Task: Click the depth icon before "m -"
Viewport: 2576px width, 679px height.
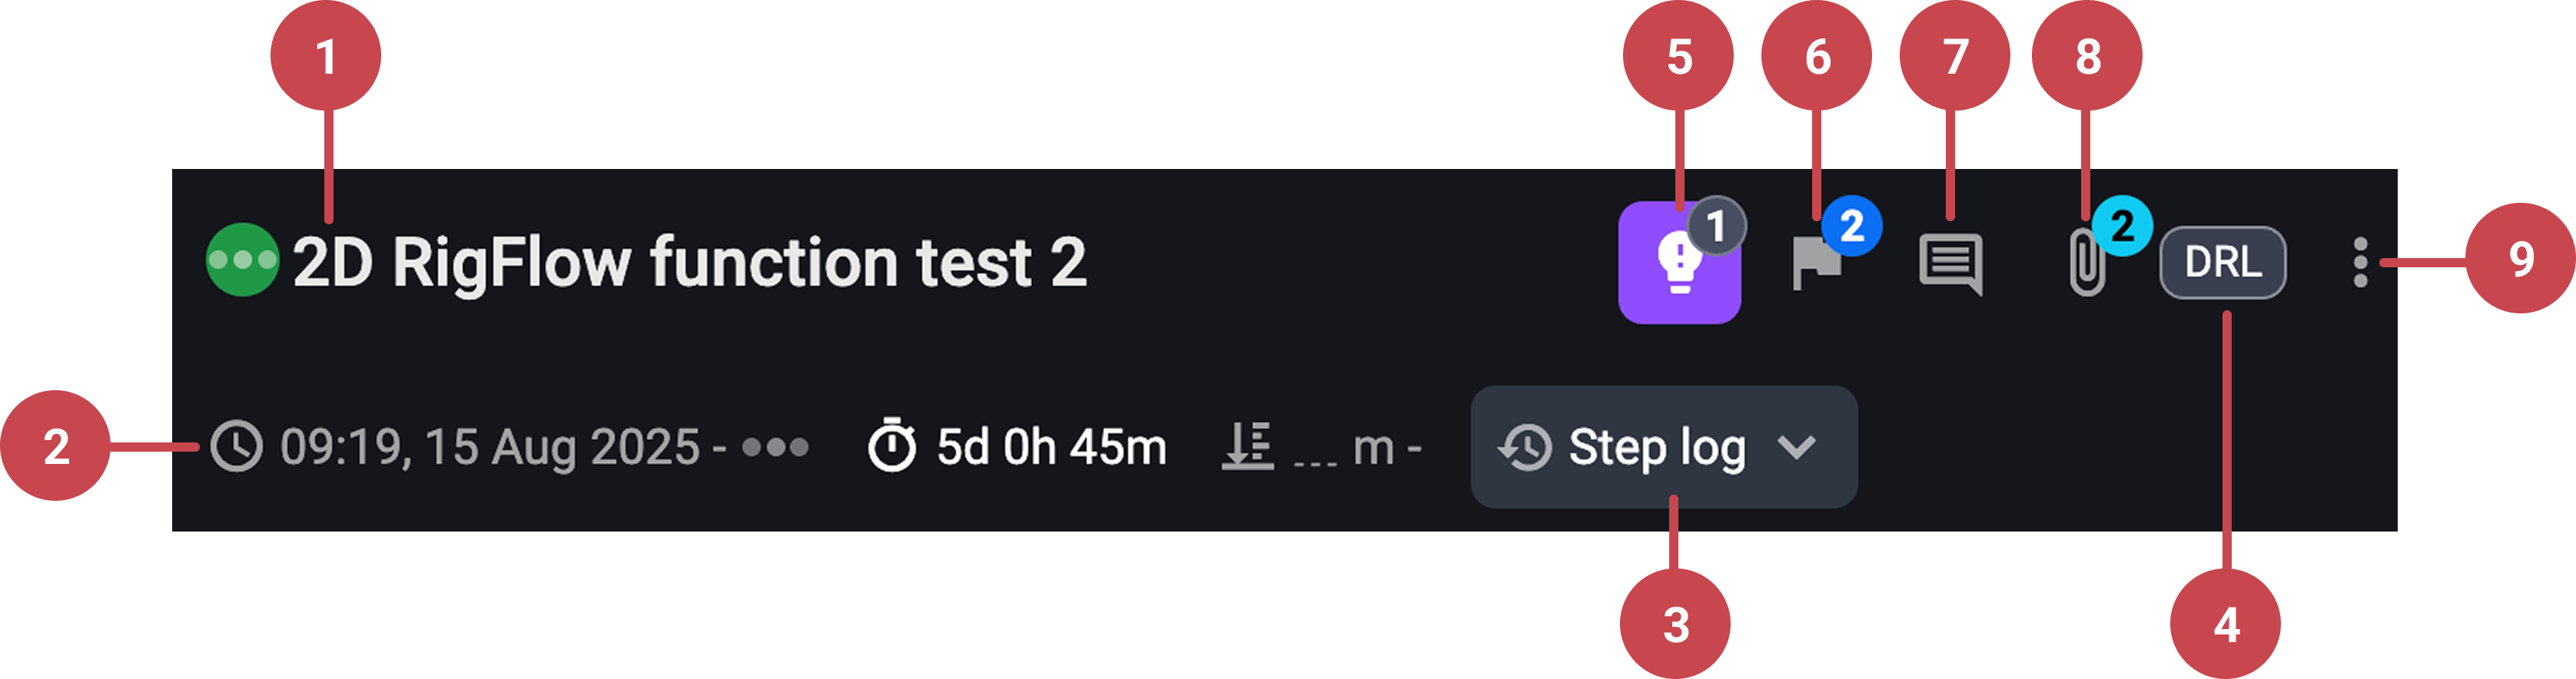Action: point(1247,446)
